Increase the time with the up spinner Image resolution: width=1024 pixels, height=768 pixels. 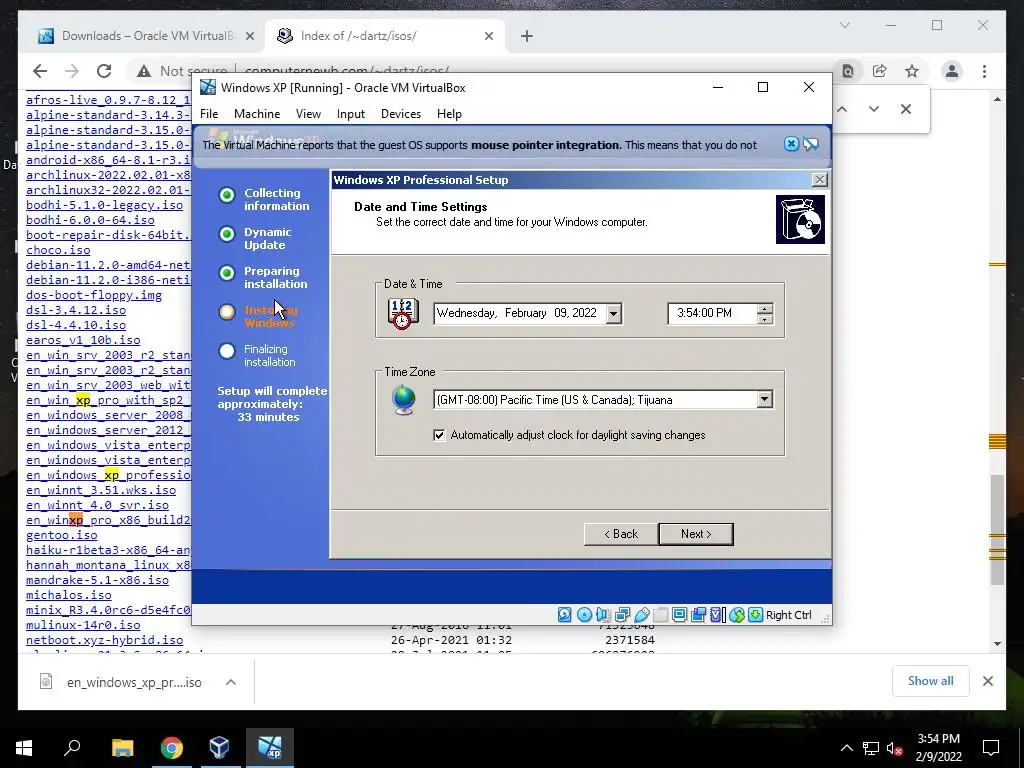765,308
